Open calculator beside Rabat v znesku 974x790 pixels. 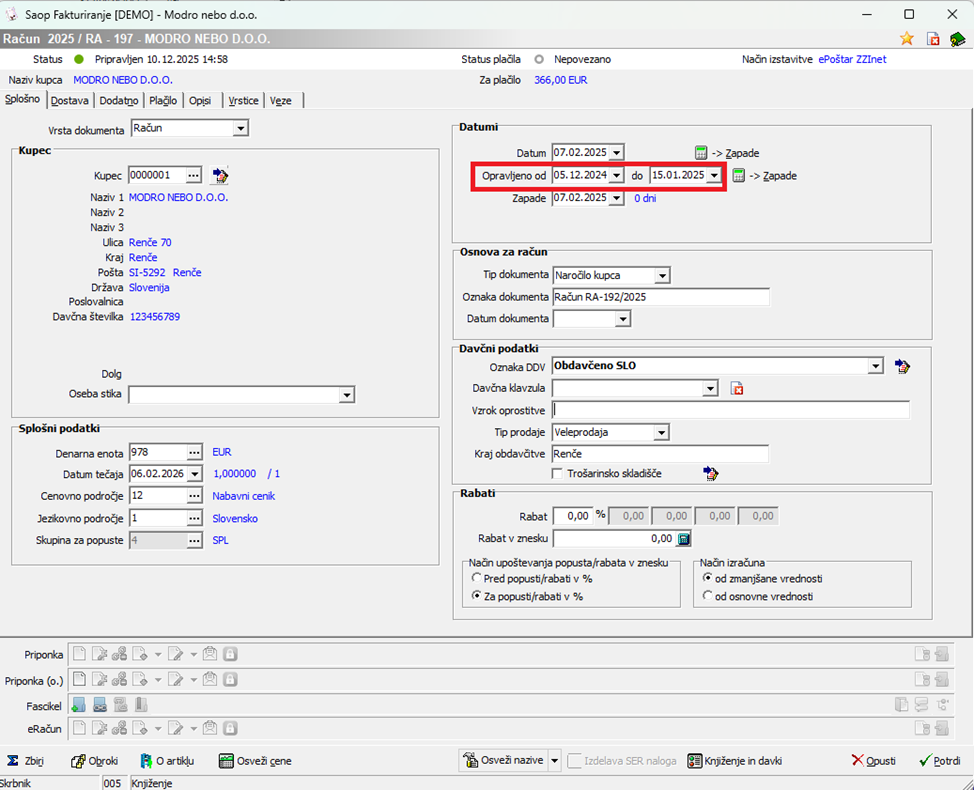683,538
